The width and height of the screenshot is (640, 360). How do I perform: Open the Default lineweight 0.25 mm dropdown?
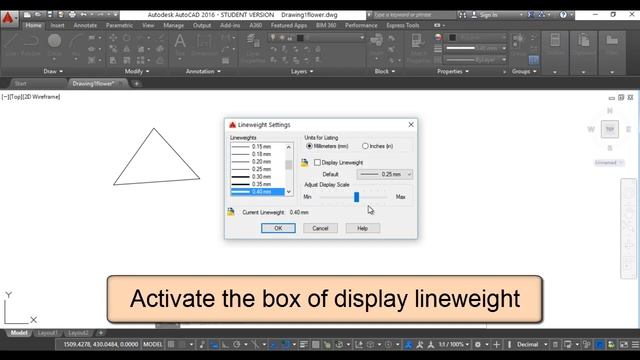(384, 174)
